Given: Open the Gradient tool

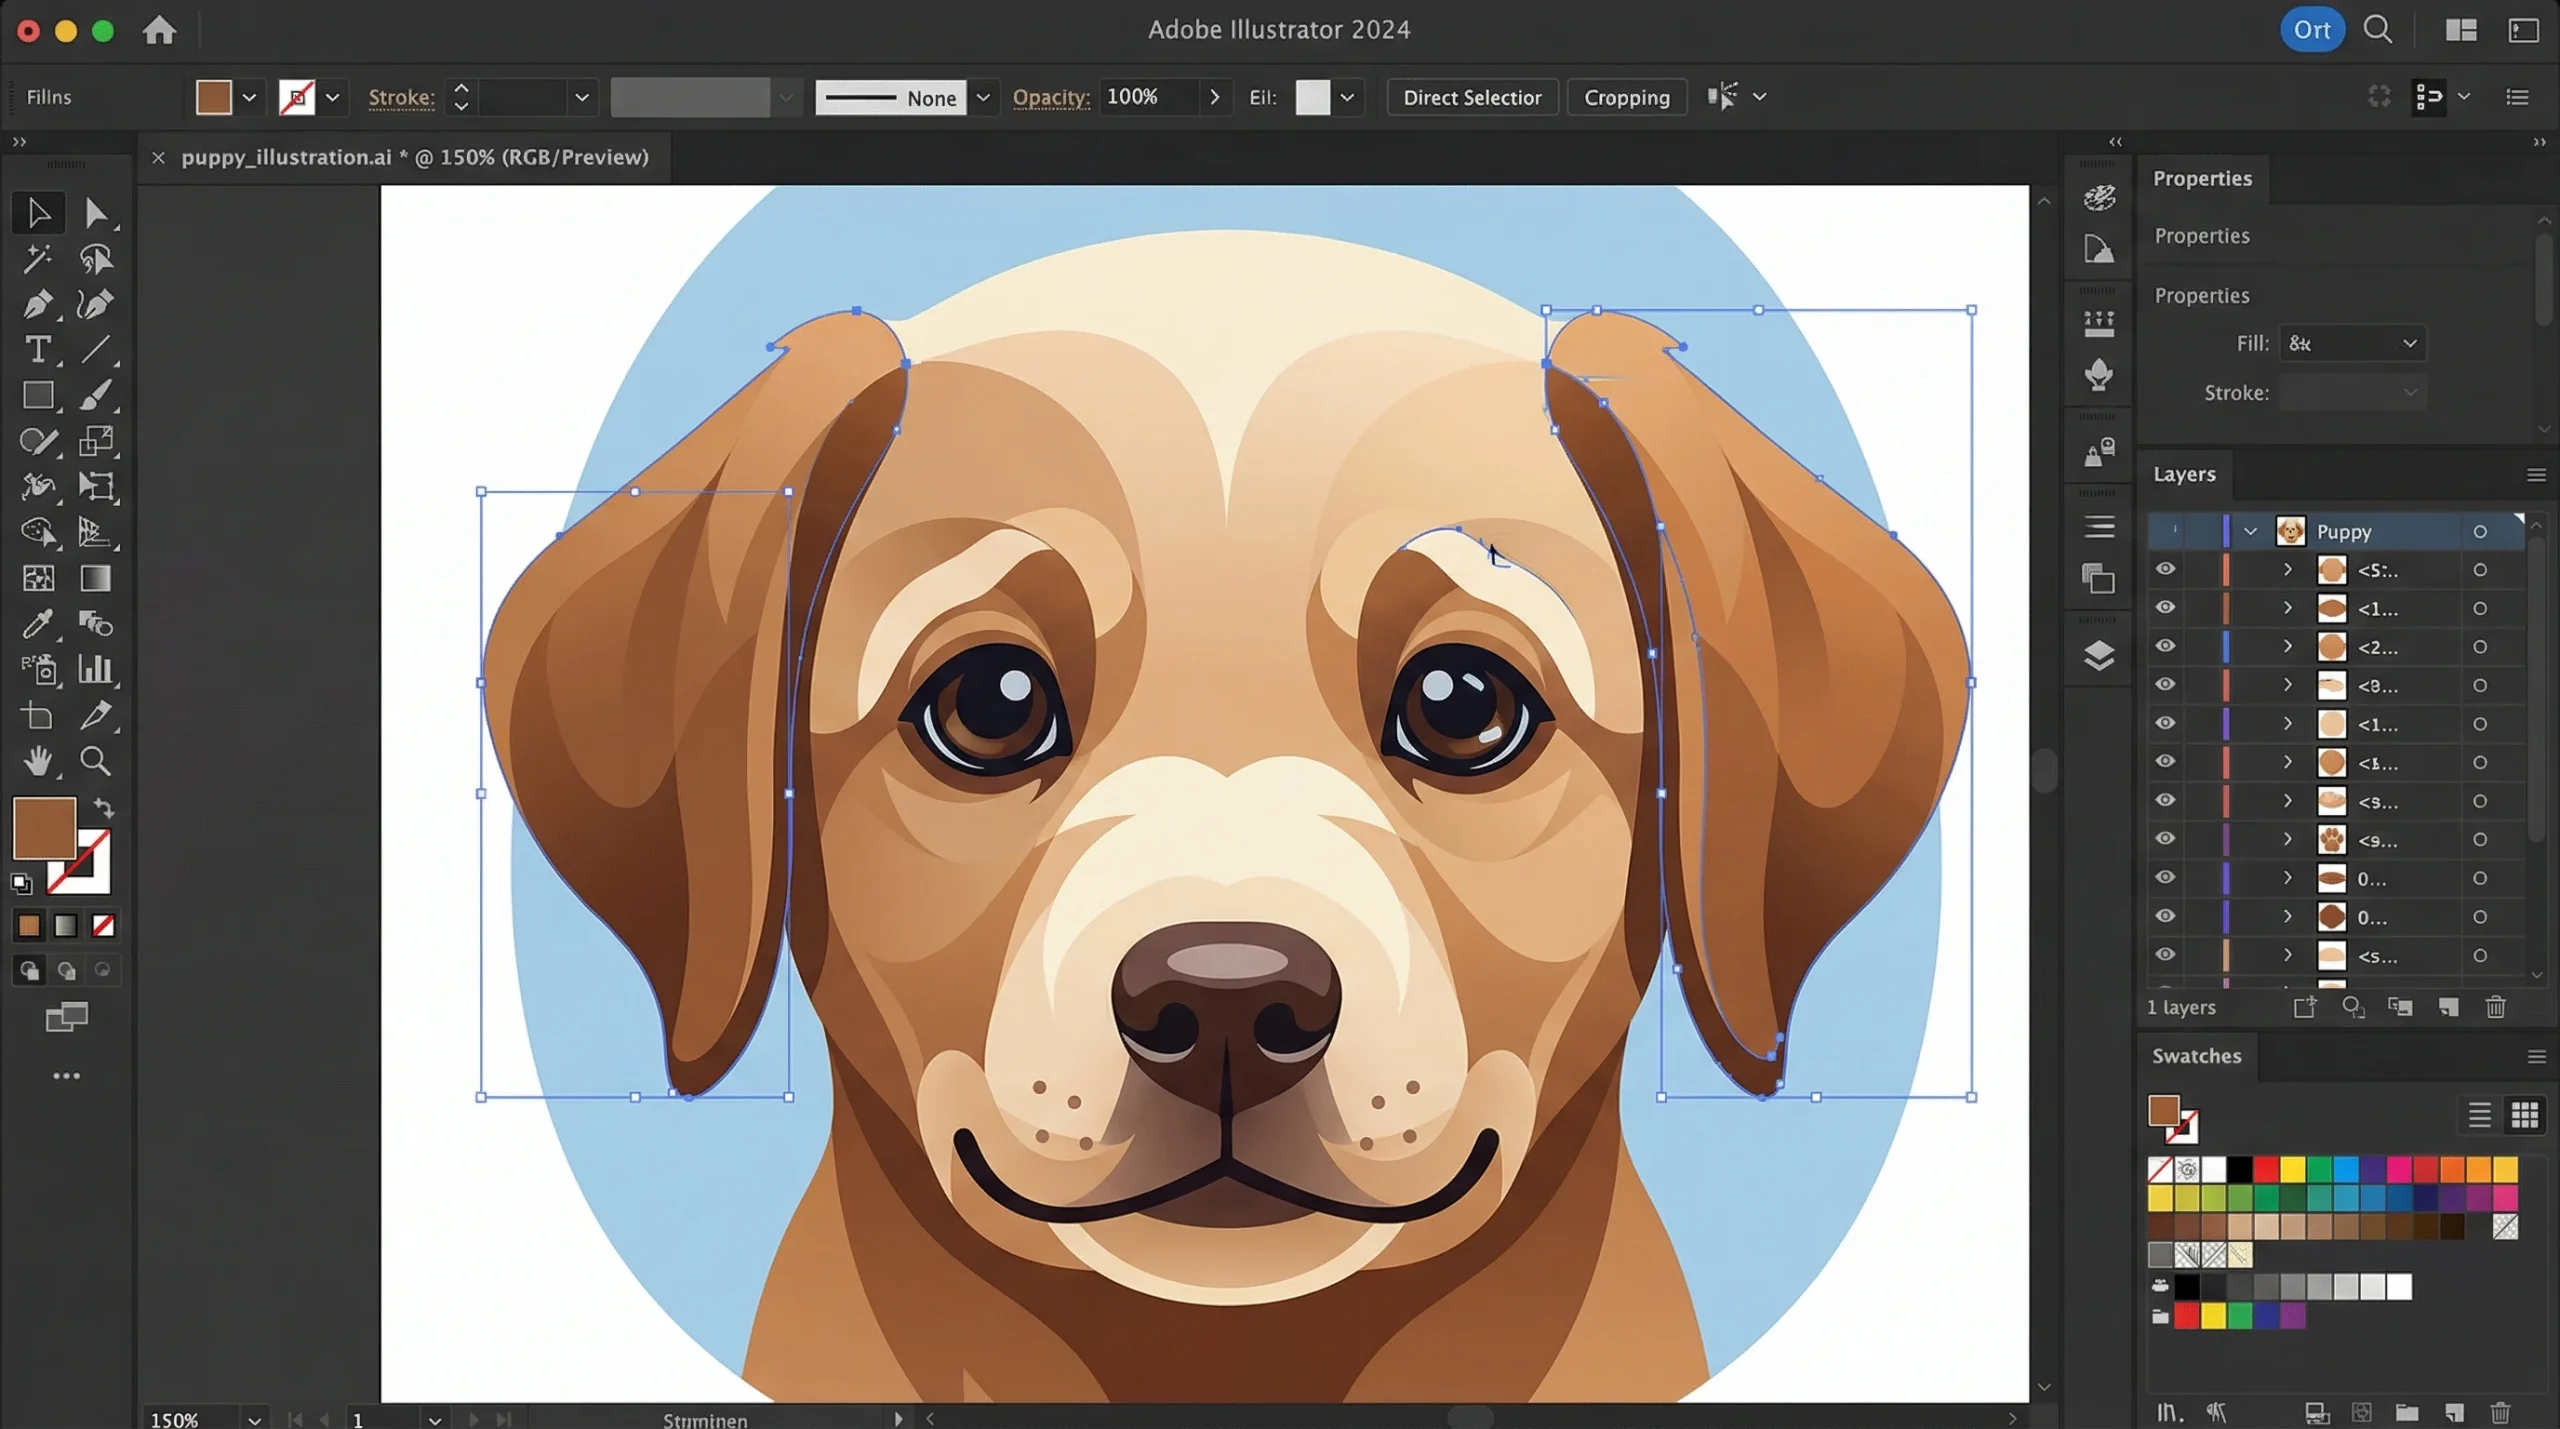Looking at the screenshot, I should [97, 578].
